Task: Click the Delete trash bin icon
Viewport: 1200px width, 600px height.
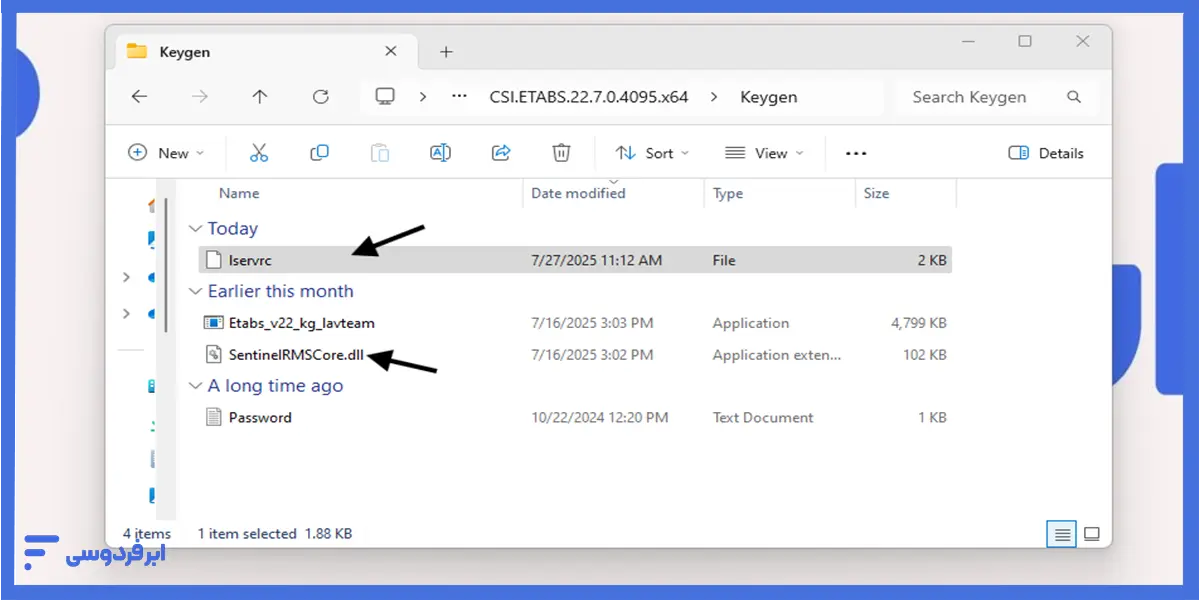Action: tap(561, 153)
